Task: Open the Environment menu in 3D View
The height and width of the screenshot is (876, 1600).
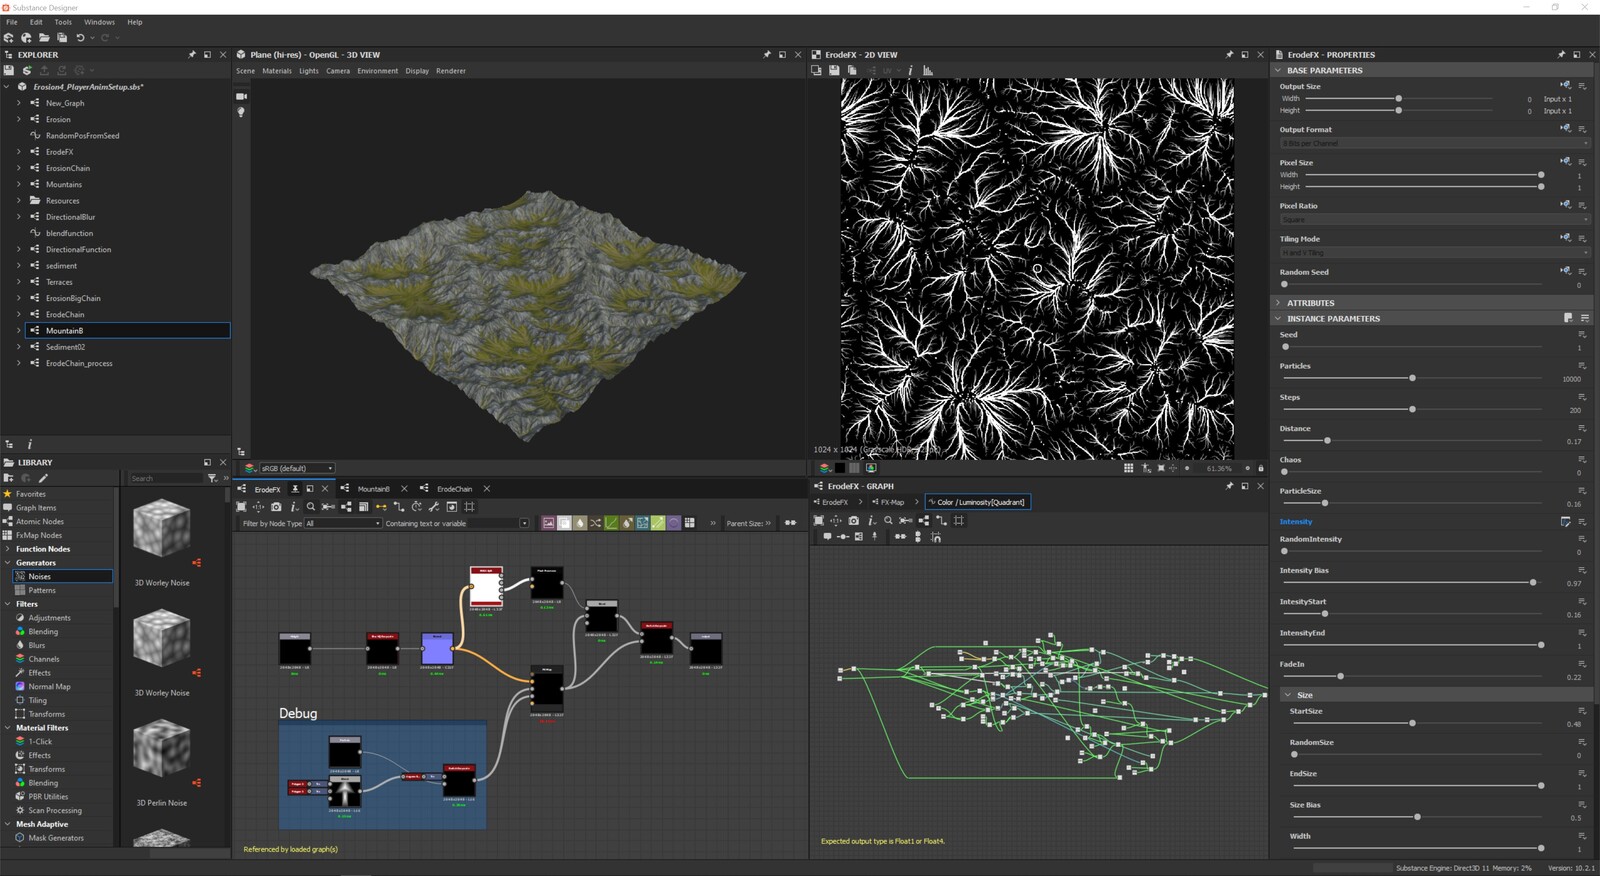Action: (x=378, y=71)
